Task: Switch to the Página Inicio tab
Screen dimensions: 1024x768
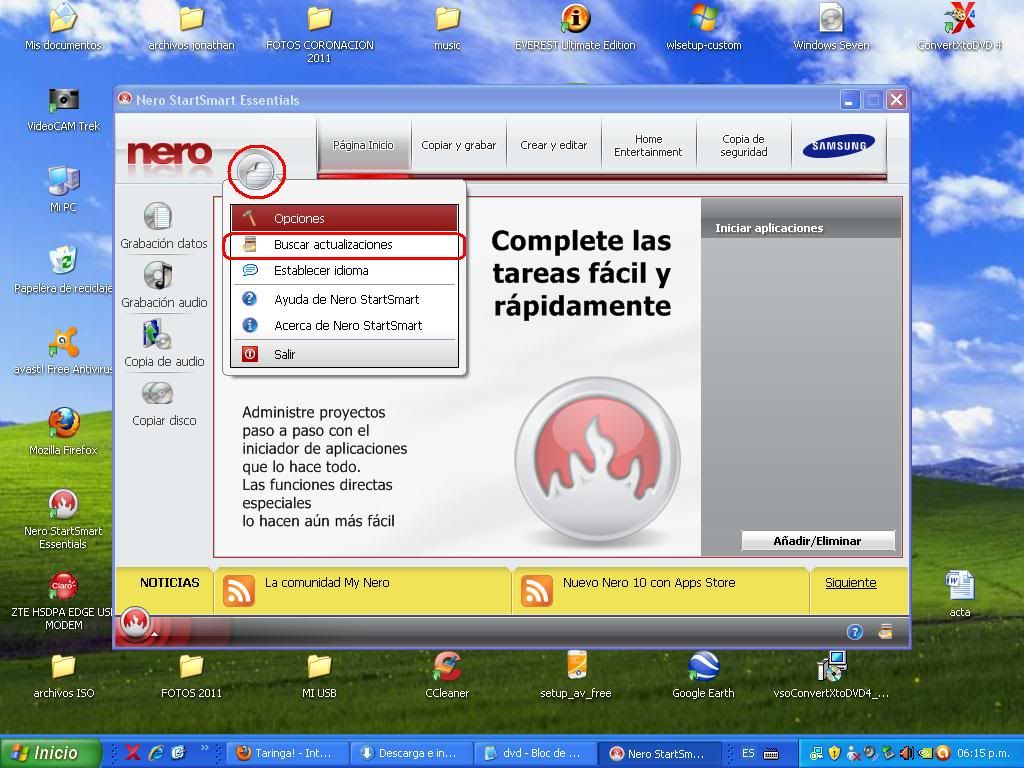Action: point(363,145)
